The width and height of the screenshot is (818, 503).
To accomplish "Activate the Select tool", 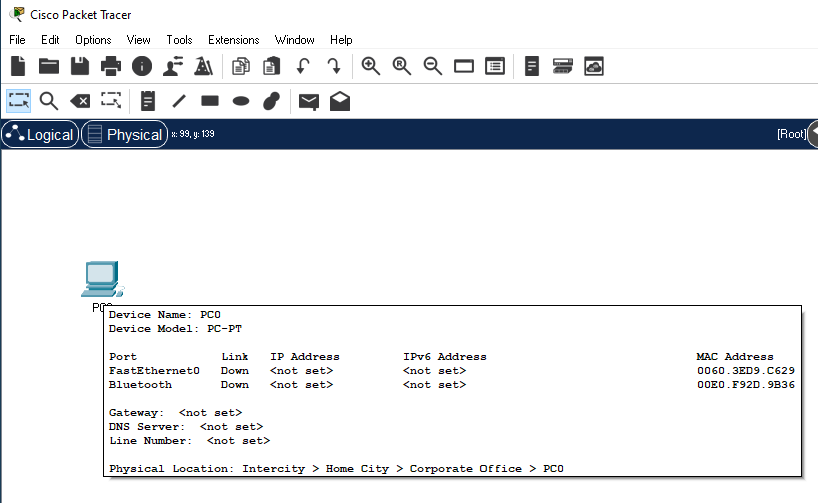I will click(19, 101).
